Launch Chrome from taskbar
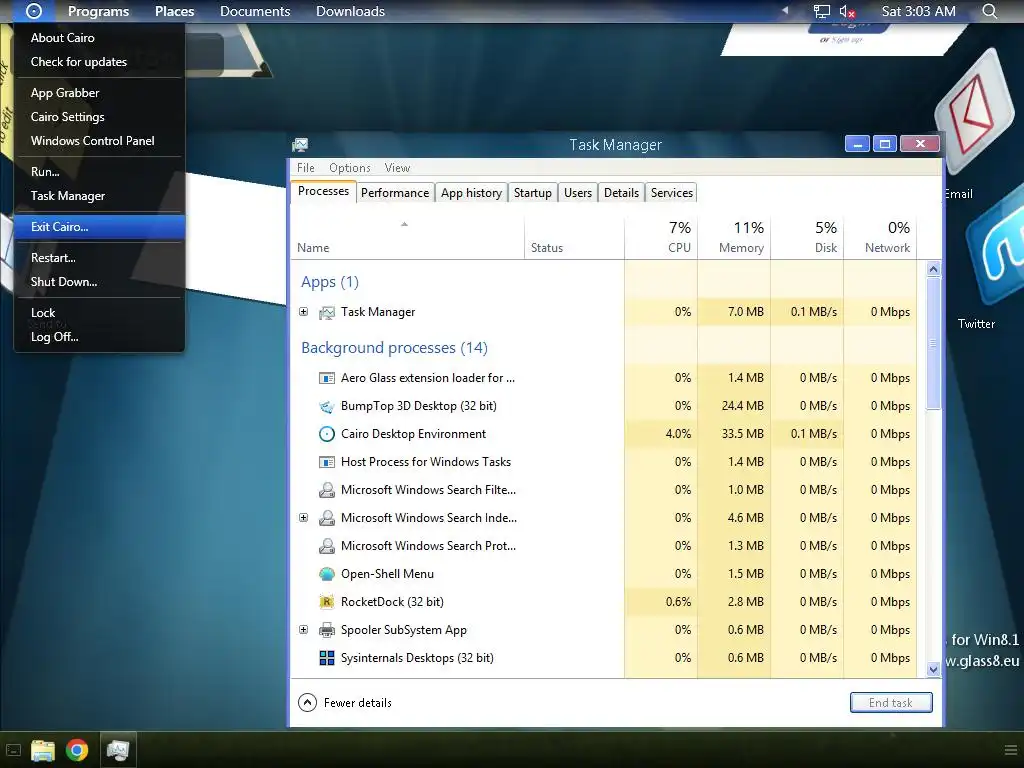 (x=77, y=750)
